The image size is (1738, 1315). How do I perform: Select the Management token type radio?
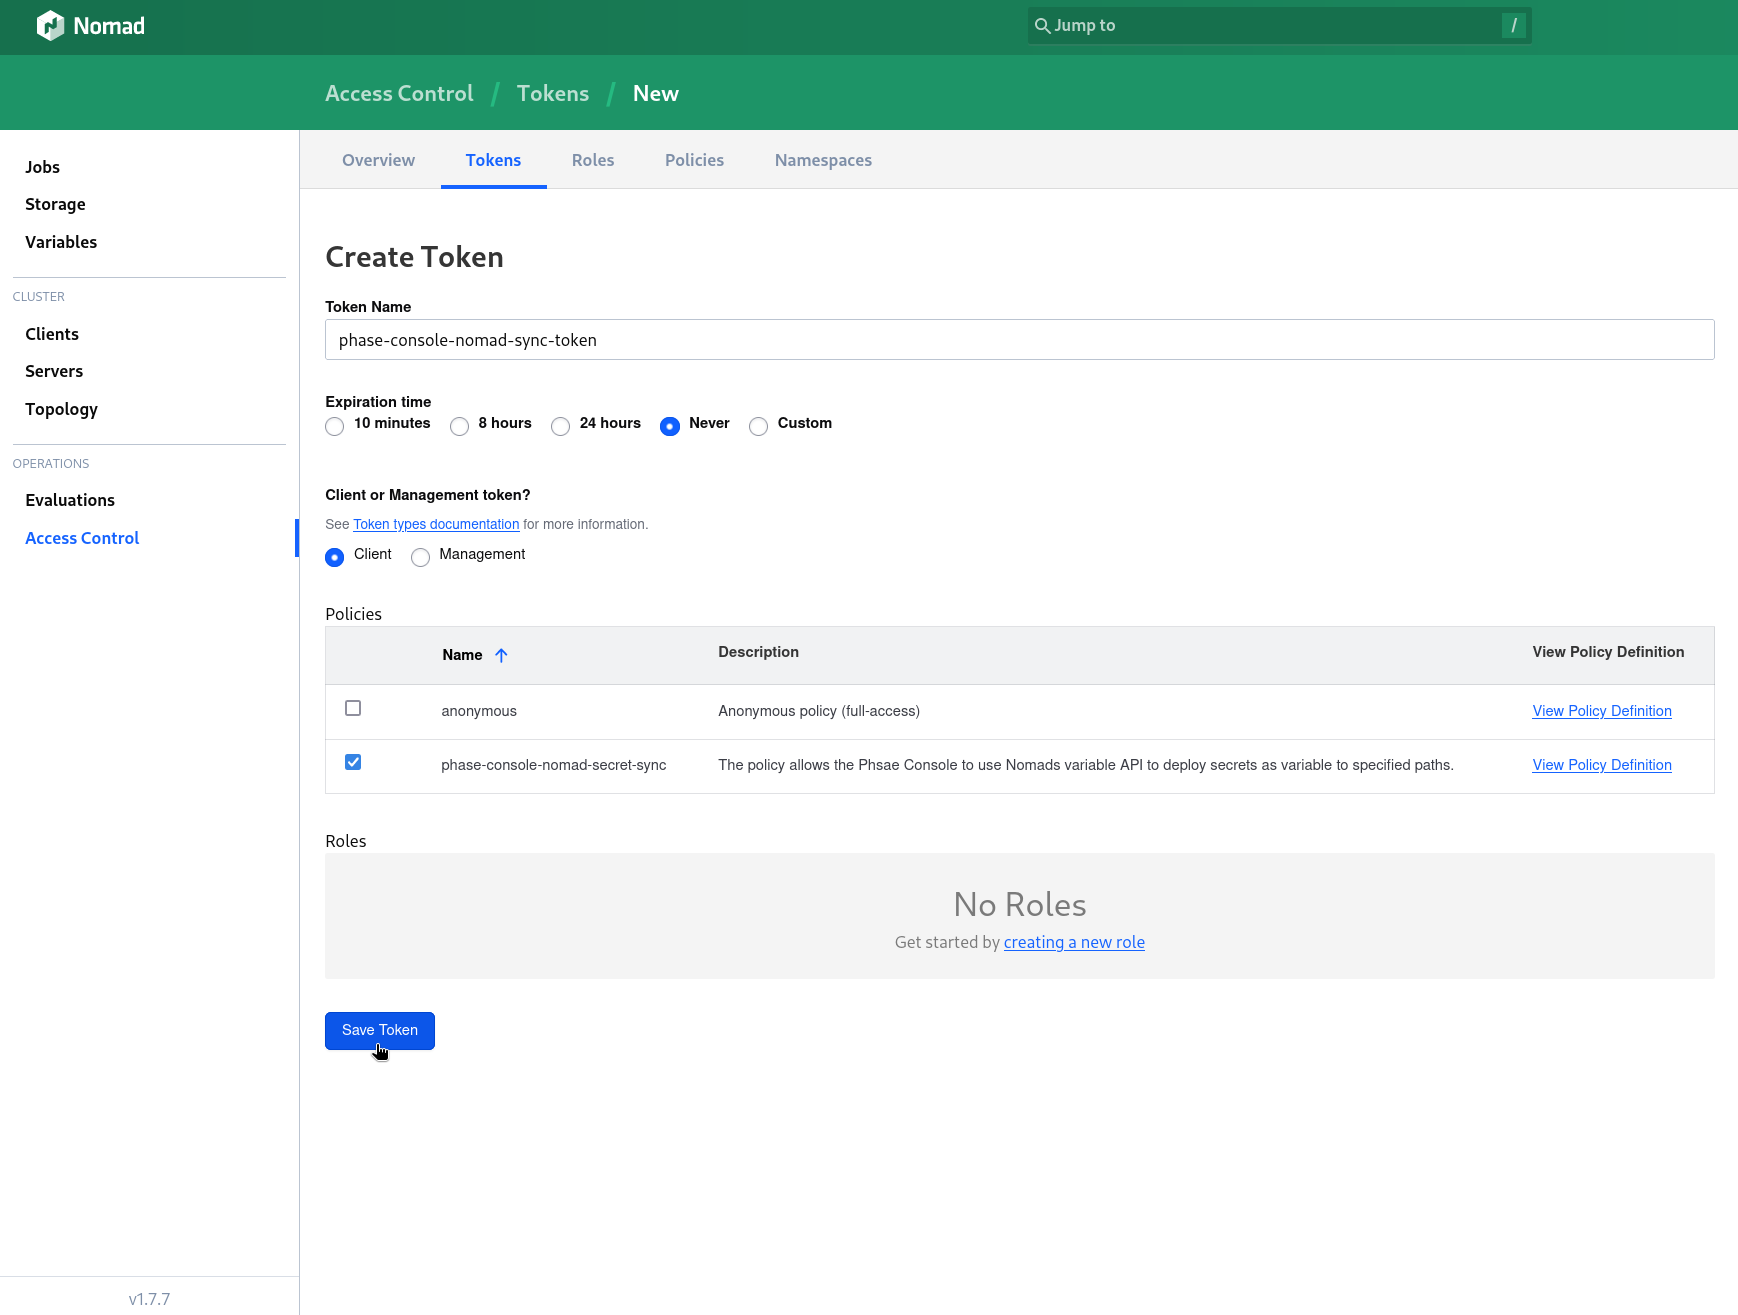(421, 557)
